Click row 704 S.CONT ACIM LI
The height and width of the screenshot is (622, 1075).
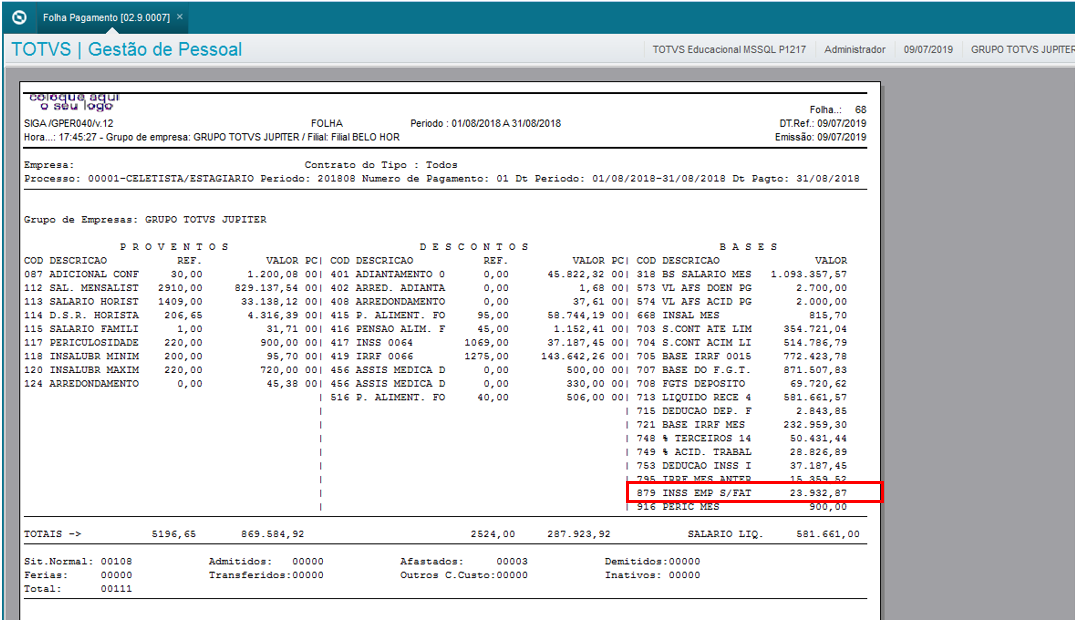pyautogui.click(x=742, y=343)
